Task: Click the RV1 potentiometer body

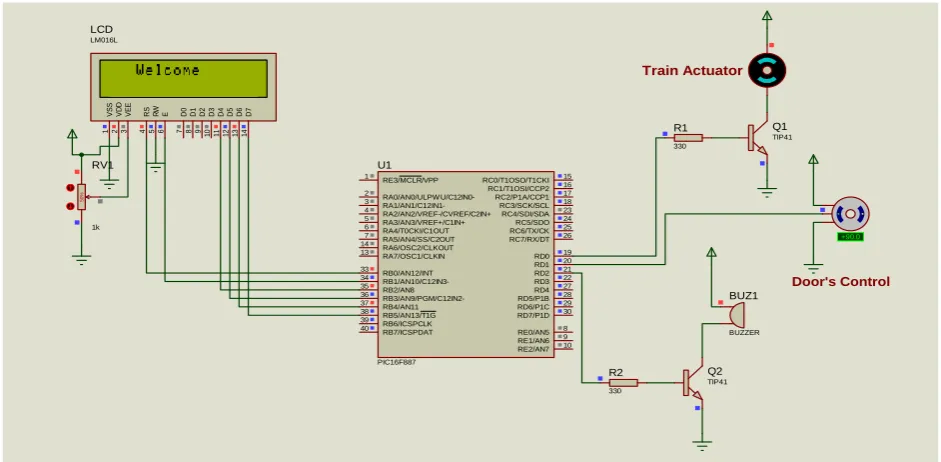Action: 81,197
